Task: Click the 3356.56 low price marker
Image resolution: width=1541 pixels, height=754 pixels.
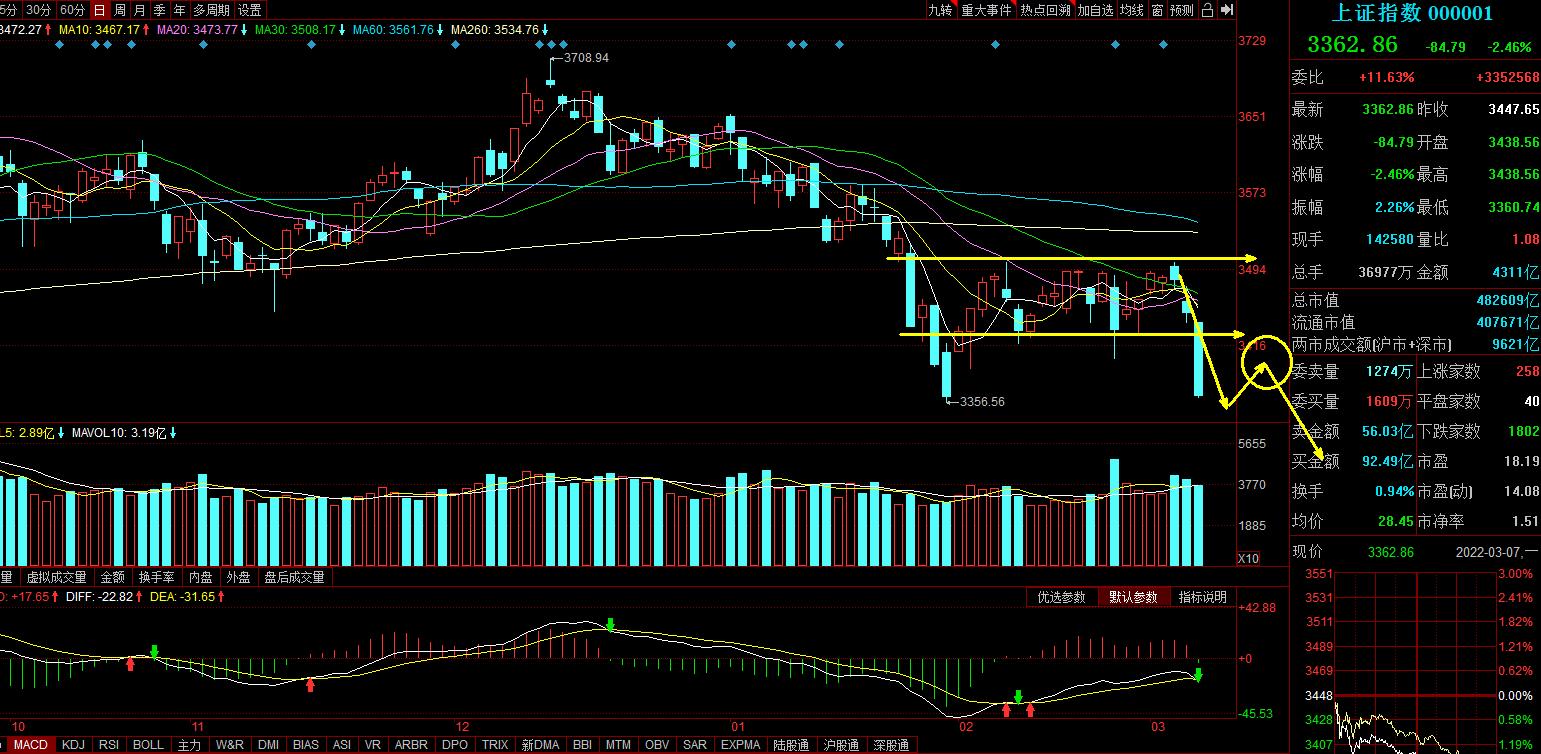Action: 982,402
